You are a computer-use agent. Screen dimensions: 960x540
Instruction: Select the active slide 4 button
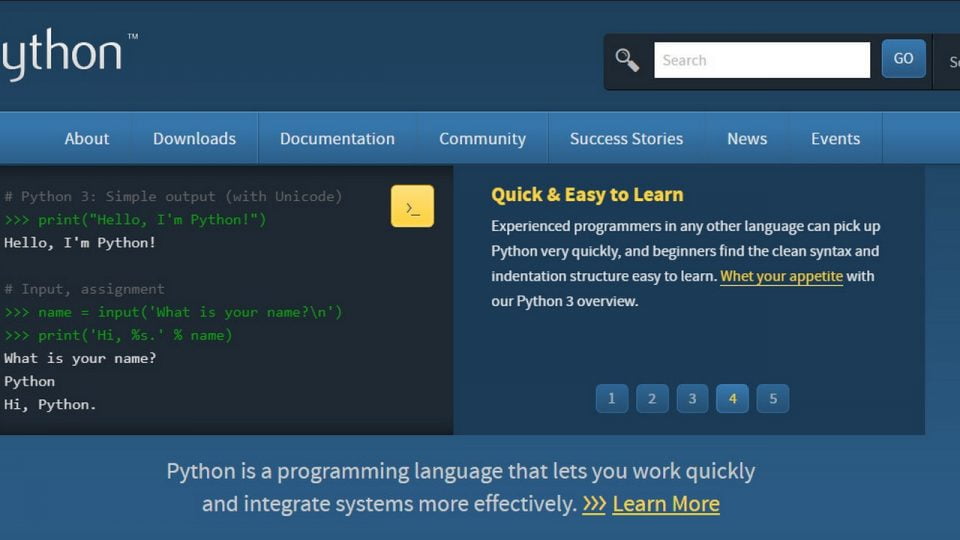(x=732, y=399)
